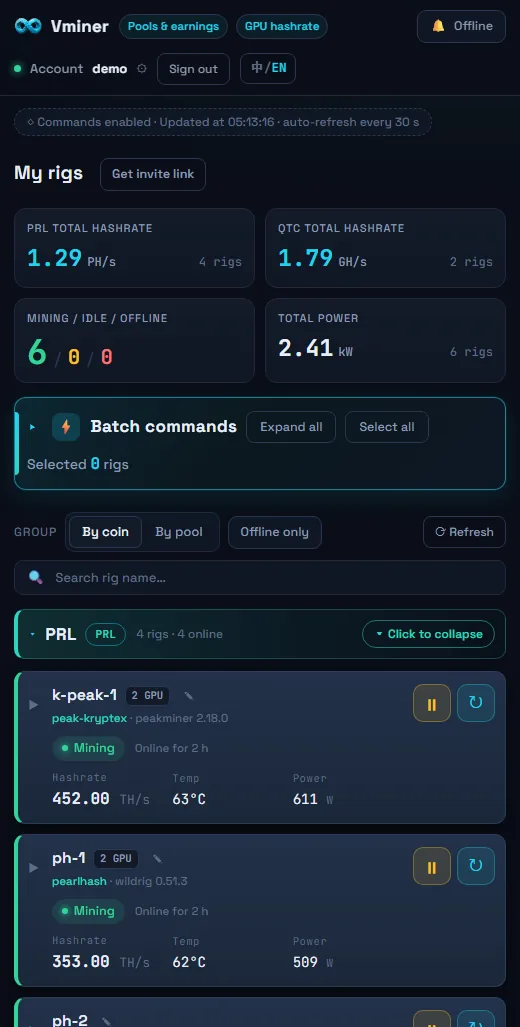Image resolution: width=520 pixels, height=1027 pixels.
Task: Click the peak-kryptex pool link
Action: (90, 719)
